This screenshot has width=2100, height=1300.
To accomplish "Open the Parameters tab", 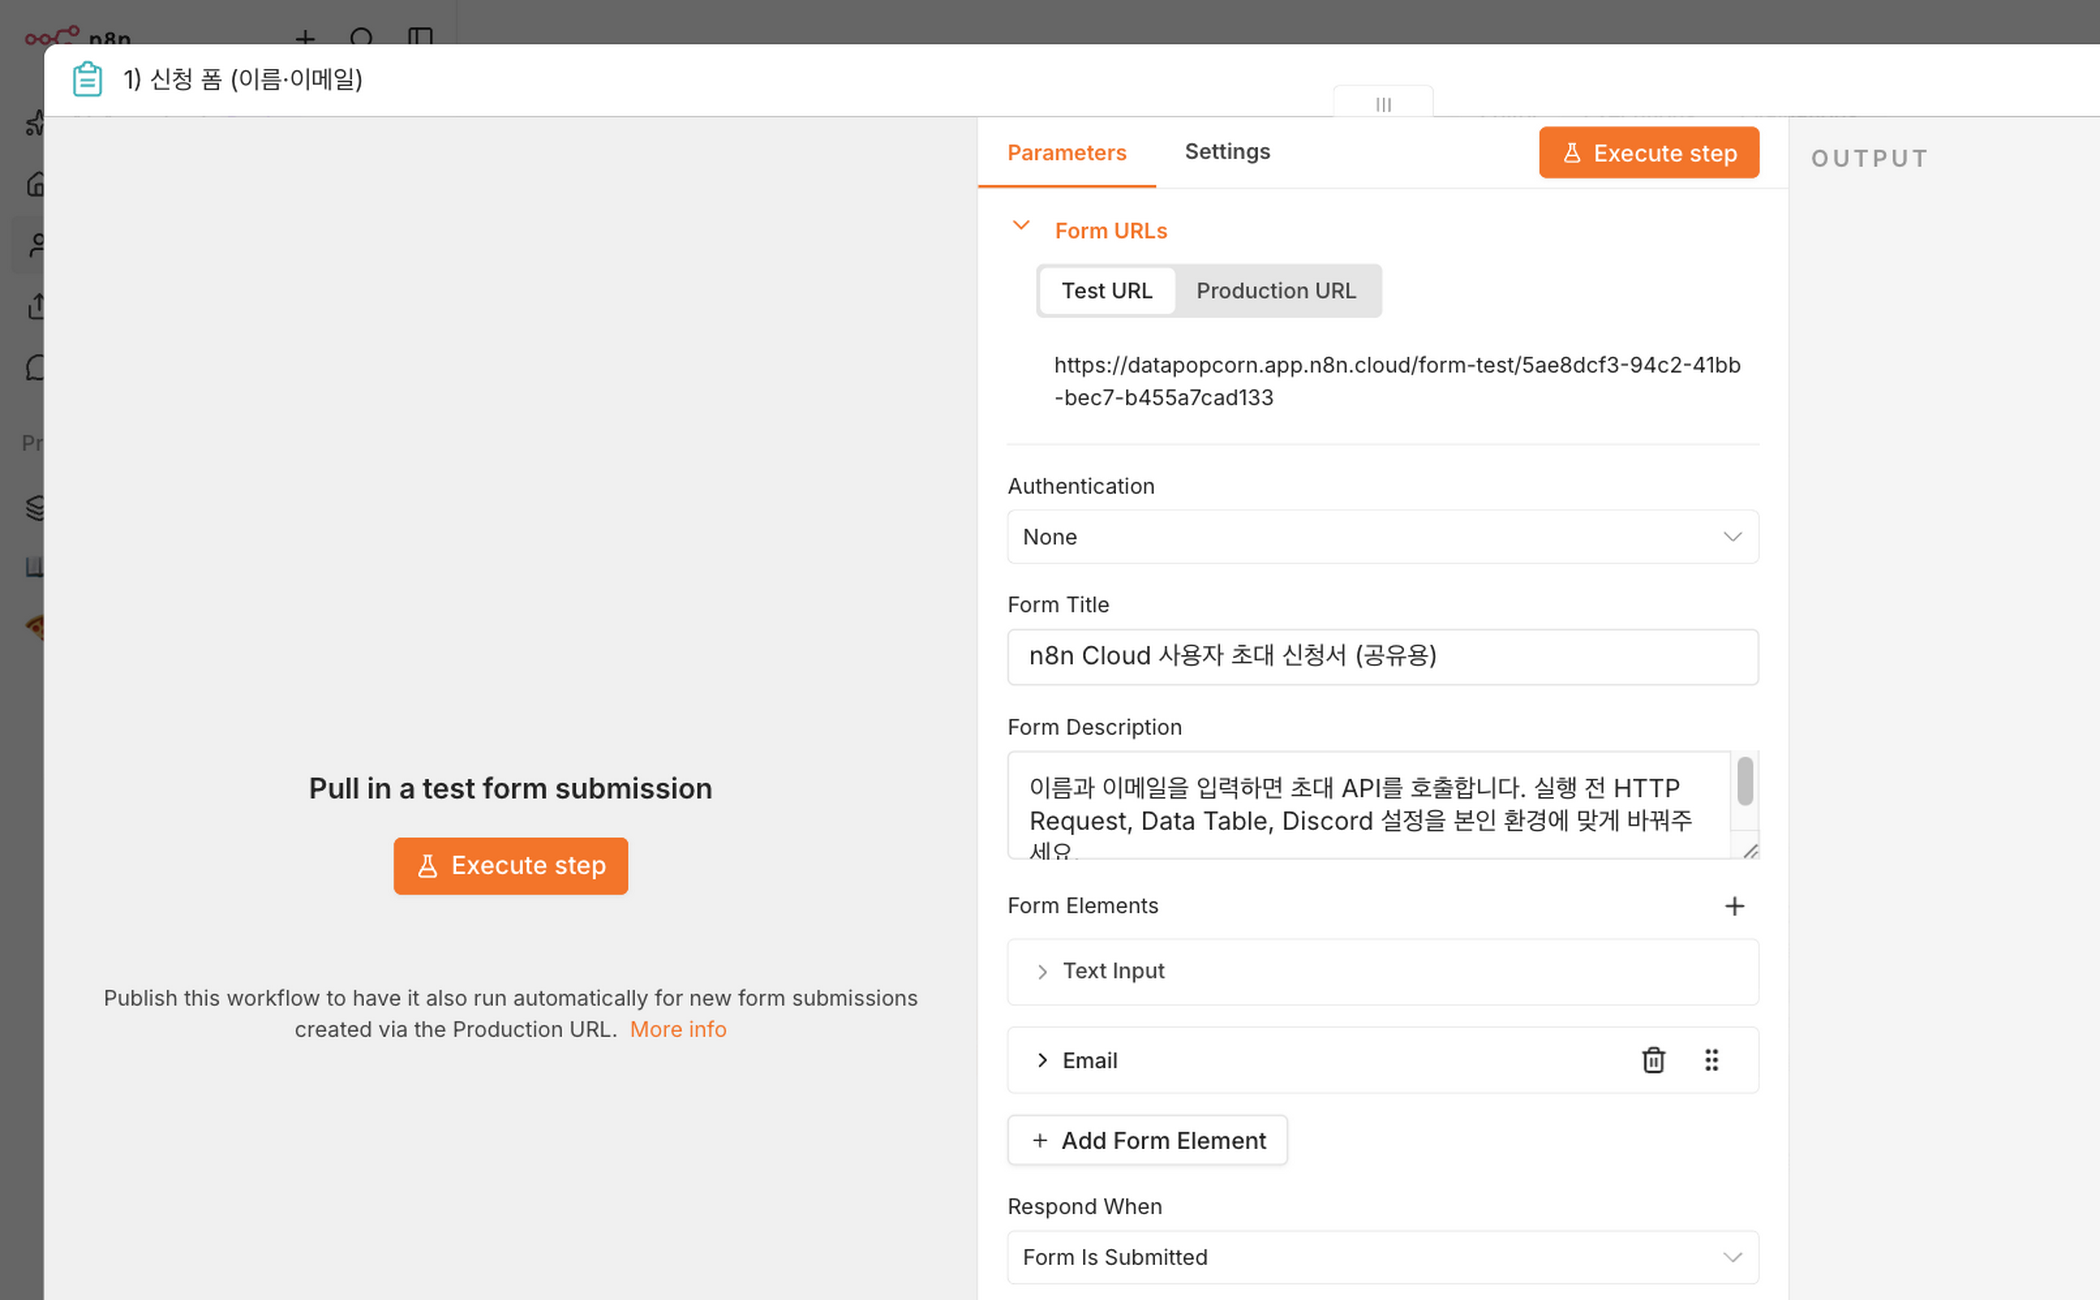I will coord(1066,152).
